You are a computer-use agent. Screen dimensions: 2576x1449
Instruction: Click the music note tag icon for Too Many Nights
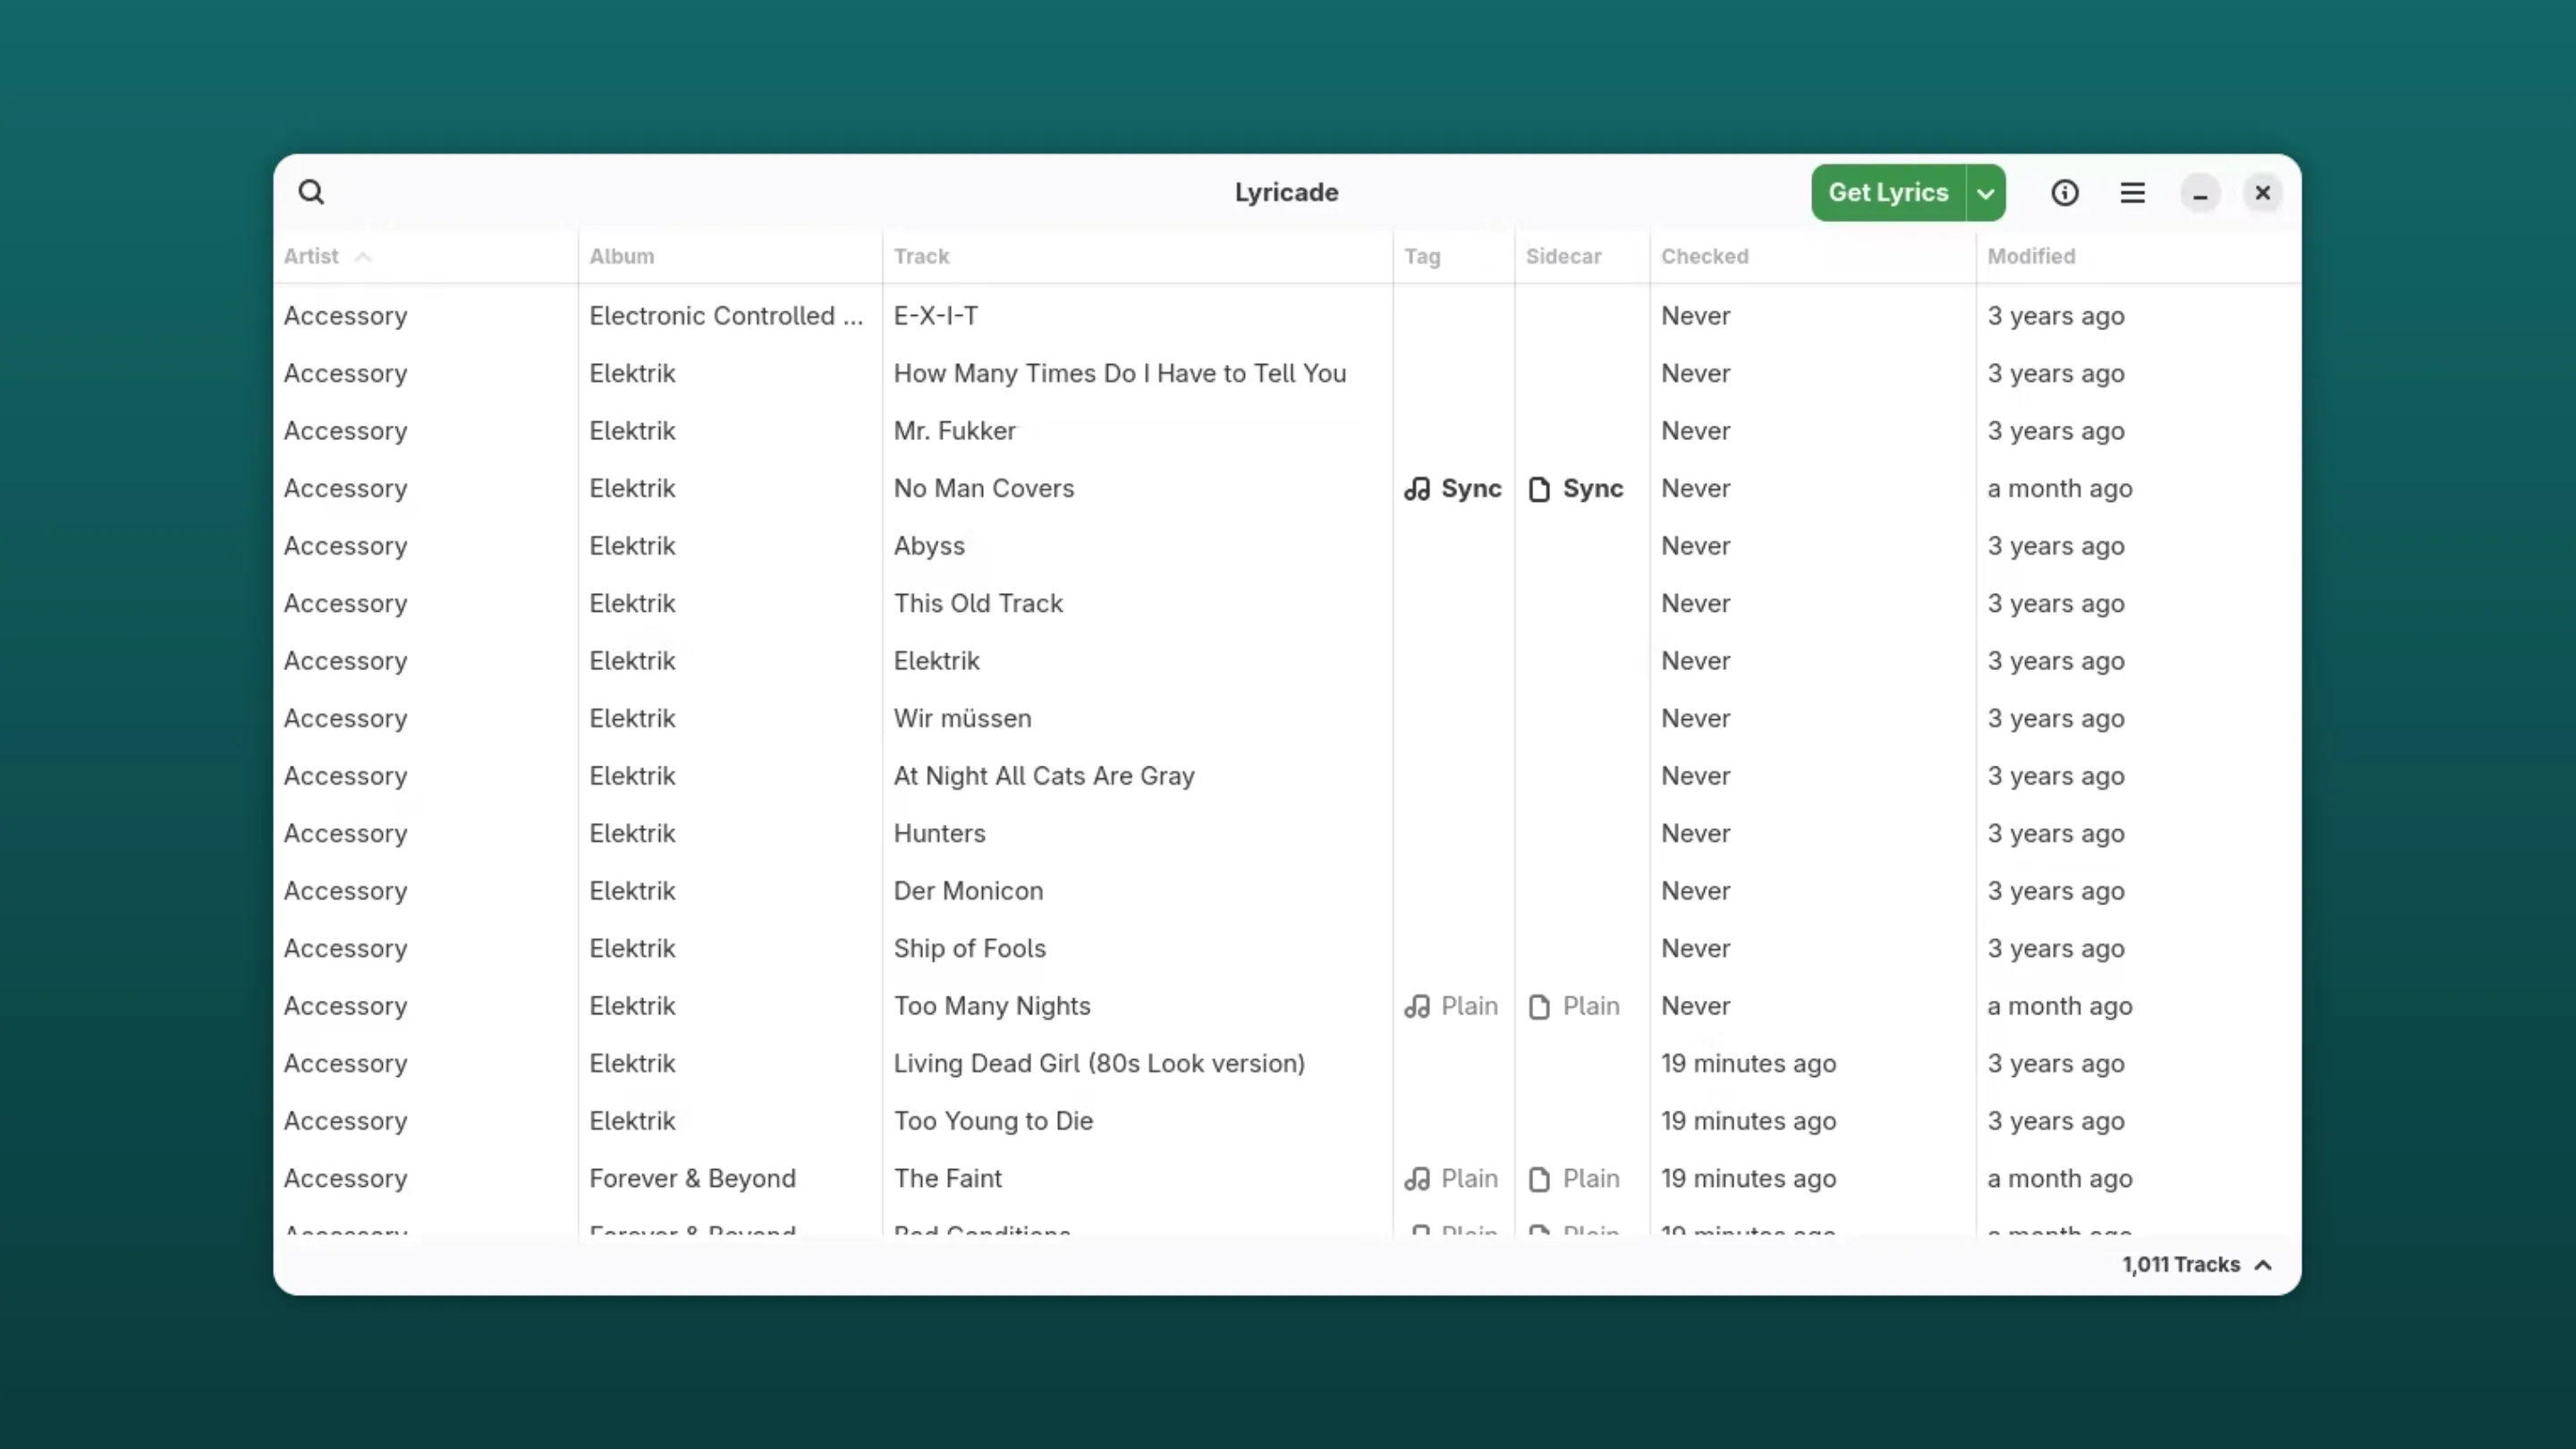1417,1007
